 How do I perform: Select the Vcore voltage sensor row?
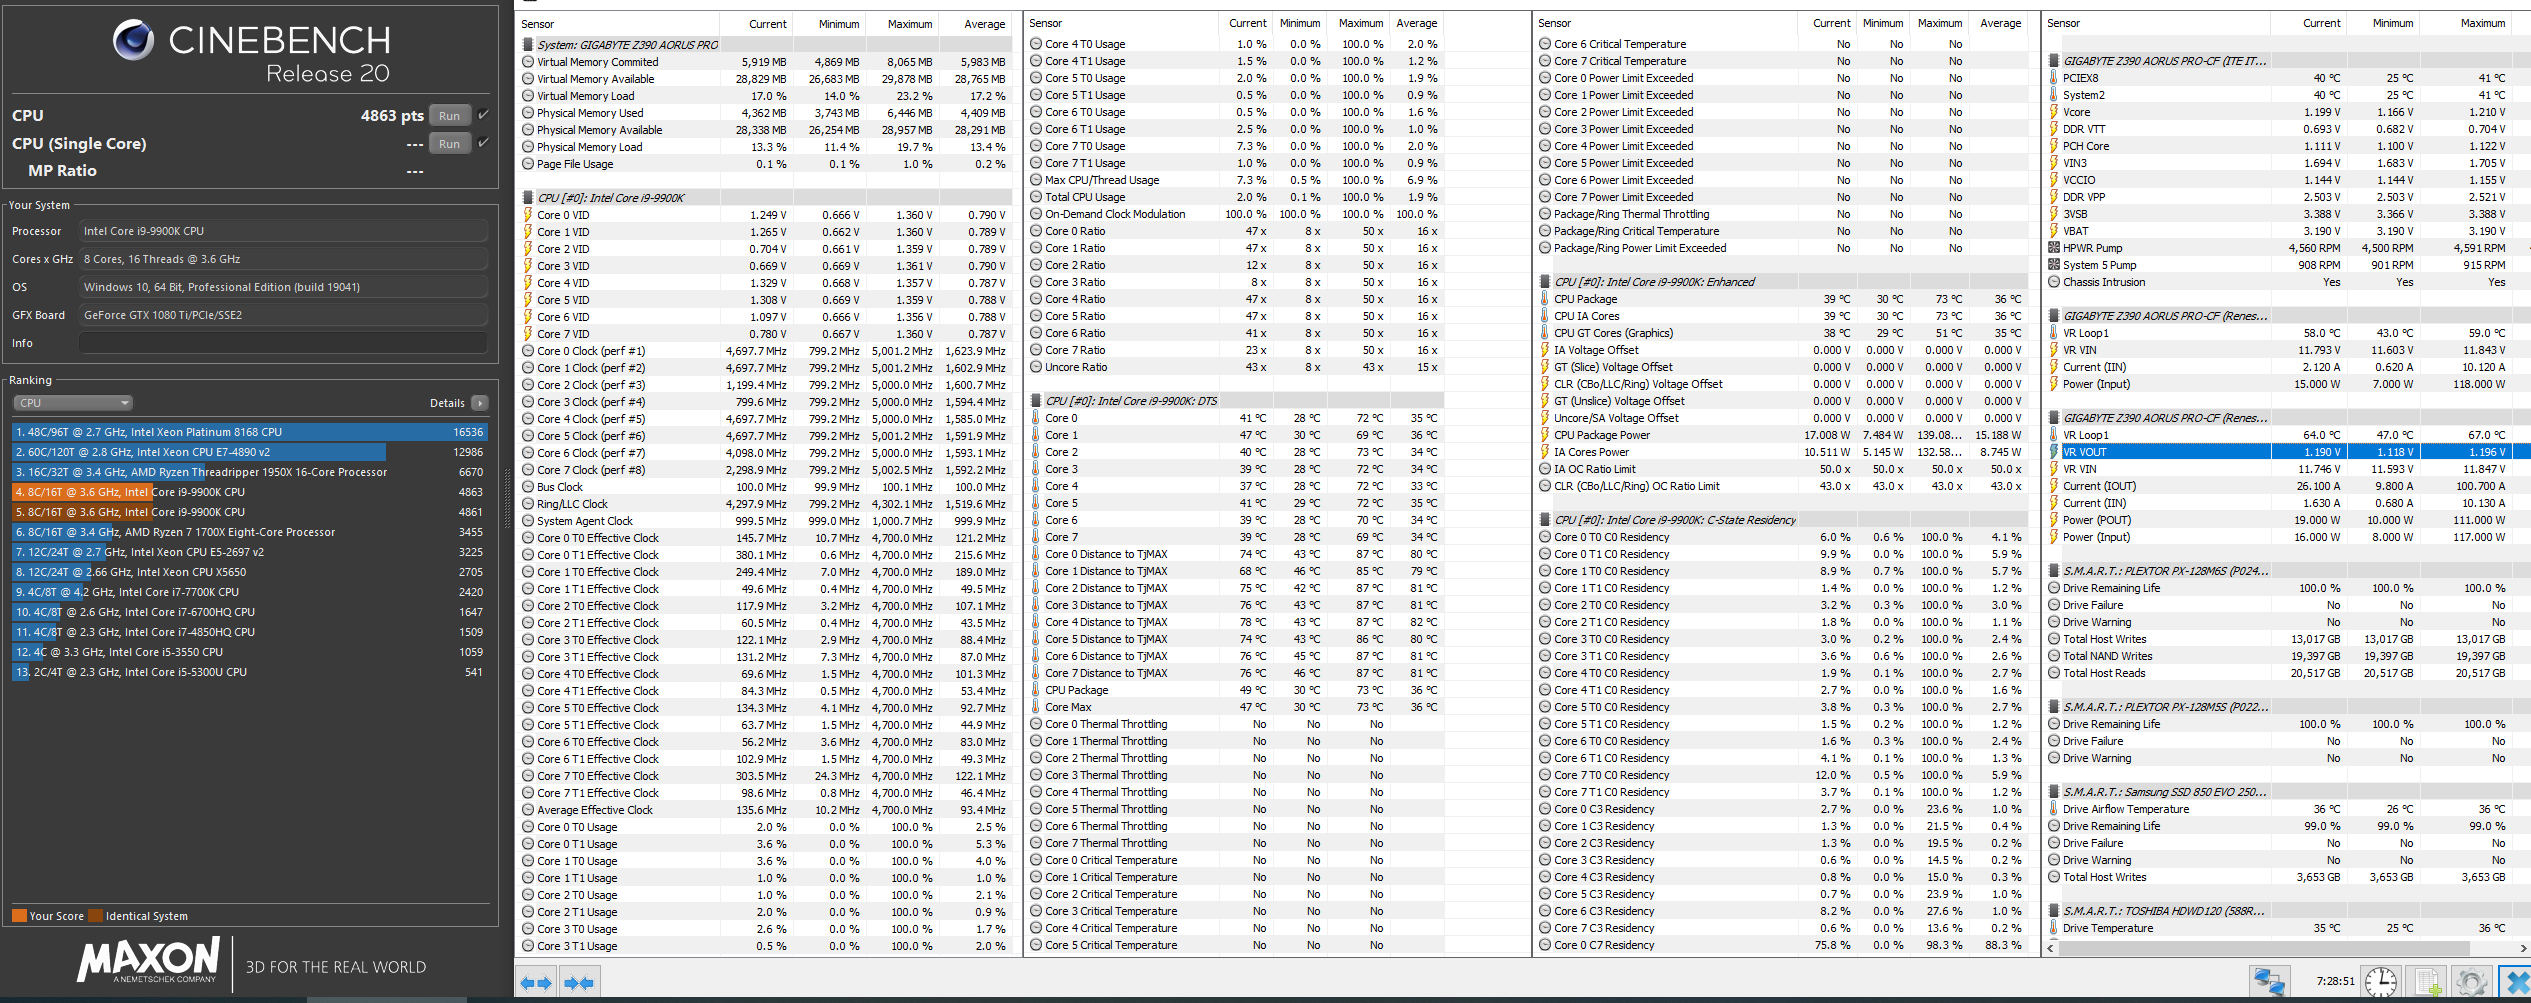[2288, 112]
